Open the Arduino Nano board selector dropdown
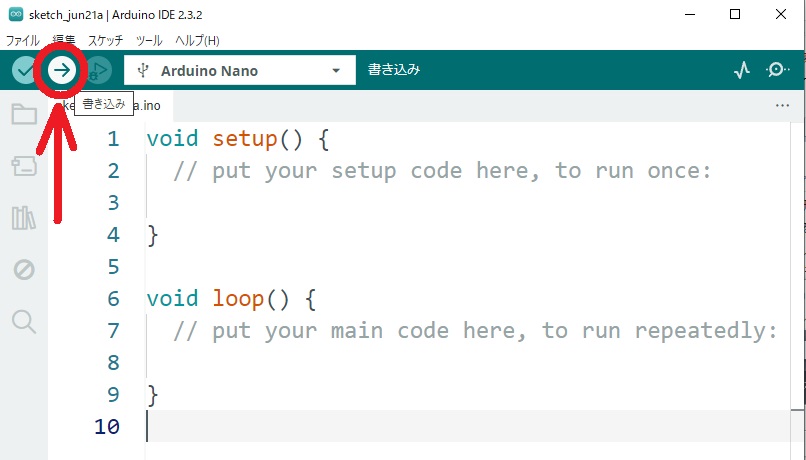The width and height of the screenshot is (806, 460). 240,70
